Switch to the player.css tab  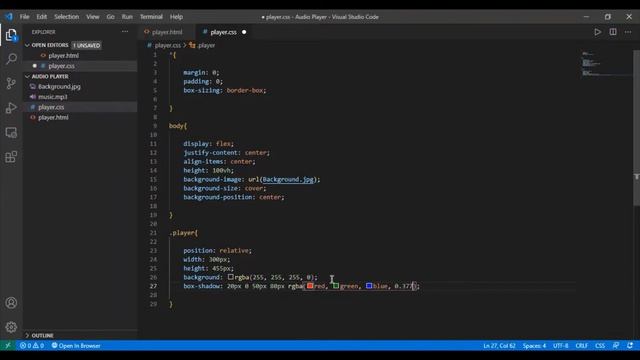coord(223,32)
